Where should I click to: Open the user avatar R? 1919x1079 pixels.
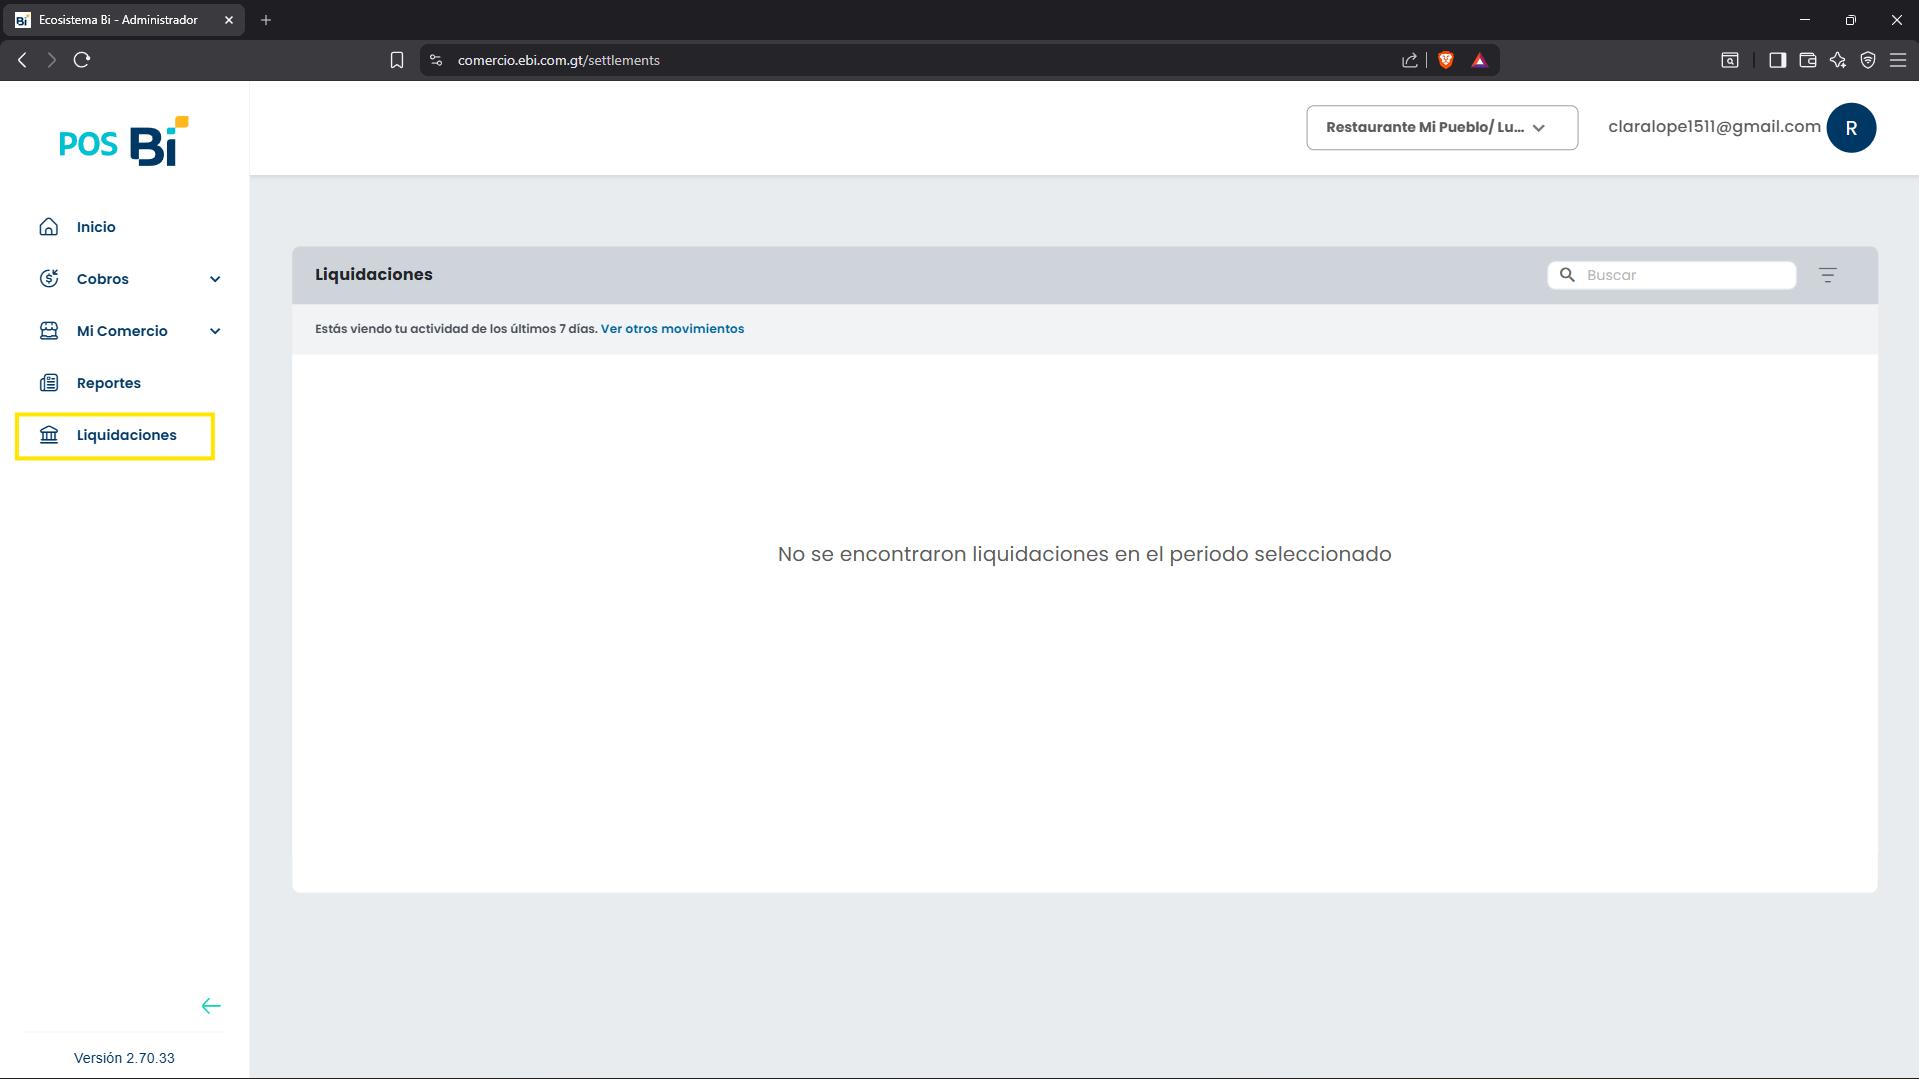point(1851,128)
